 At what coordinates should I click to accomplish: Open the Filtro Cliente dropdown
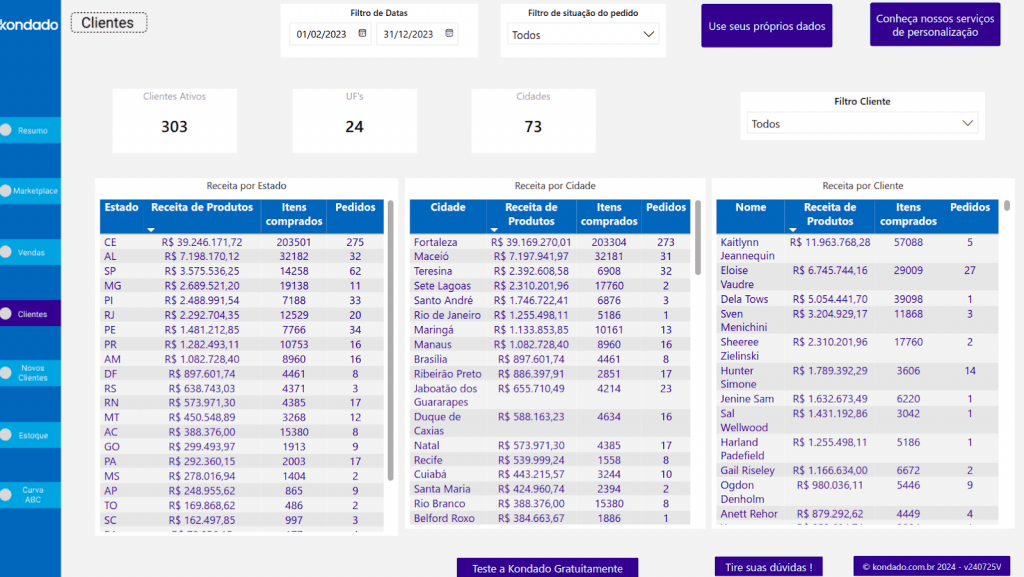point(966,124)
